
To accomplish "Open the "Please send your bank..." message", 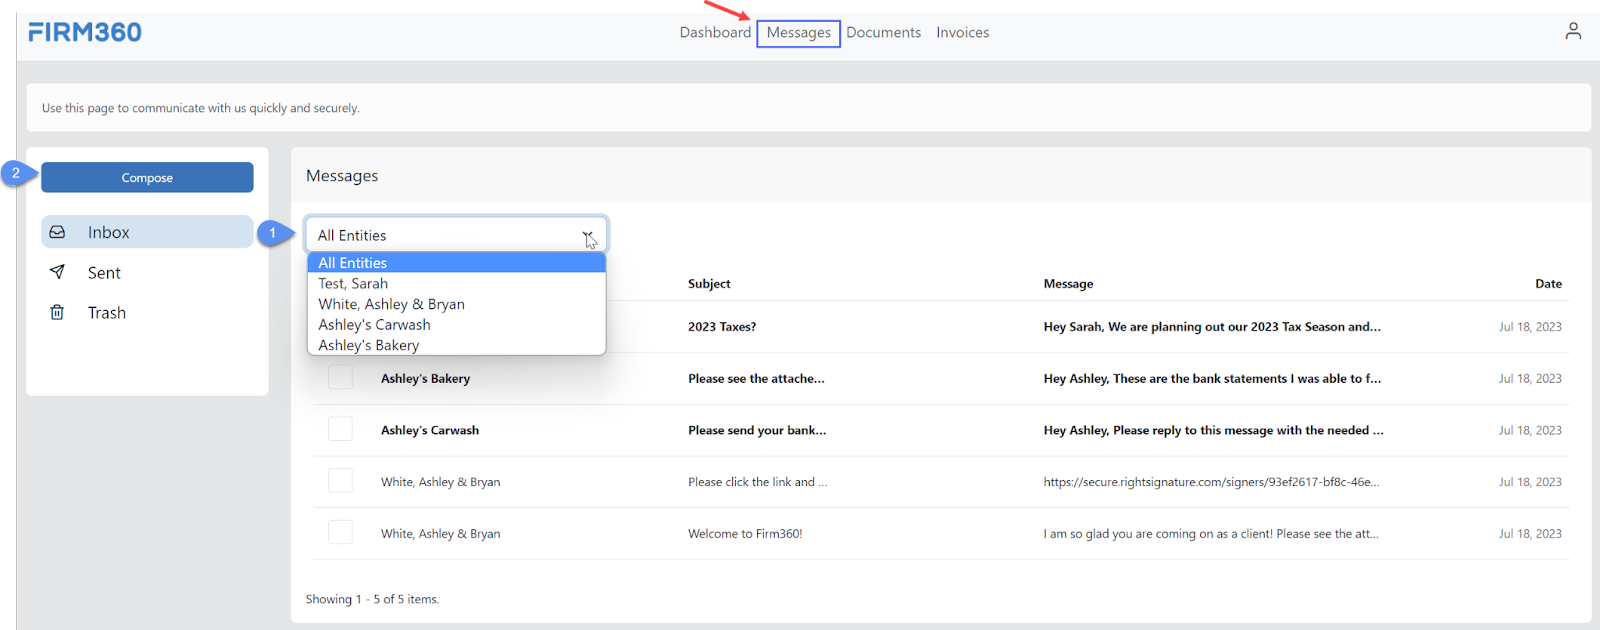I will point(757,430).
